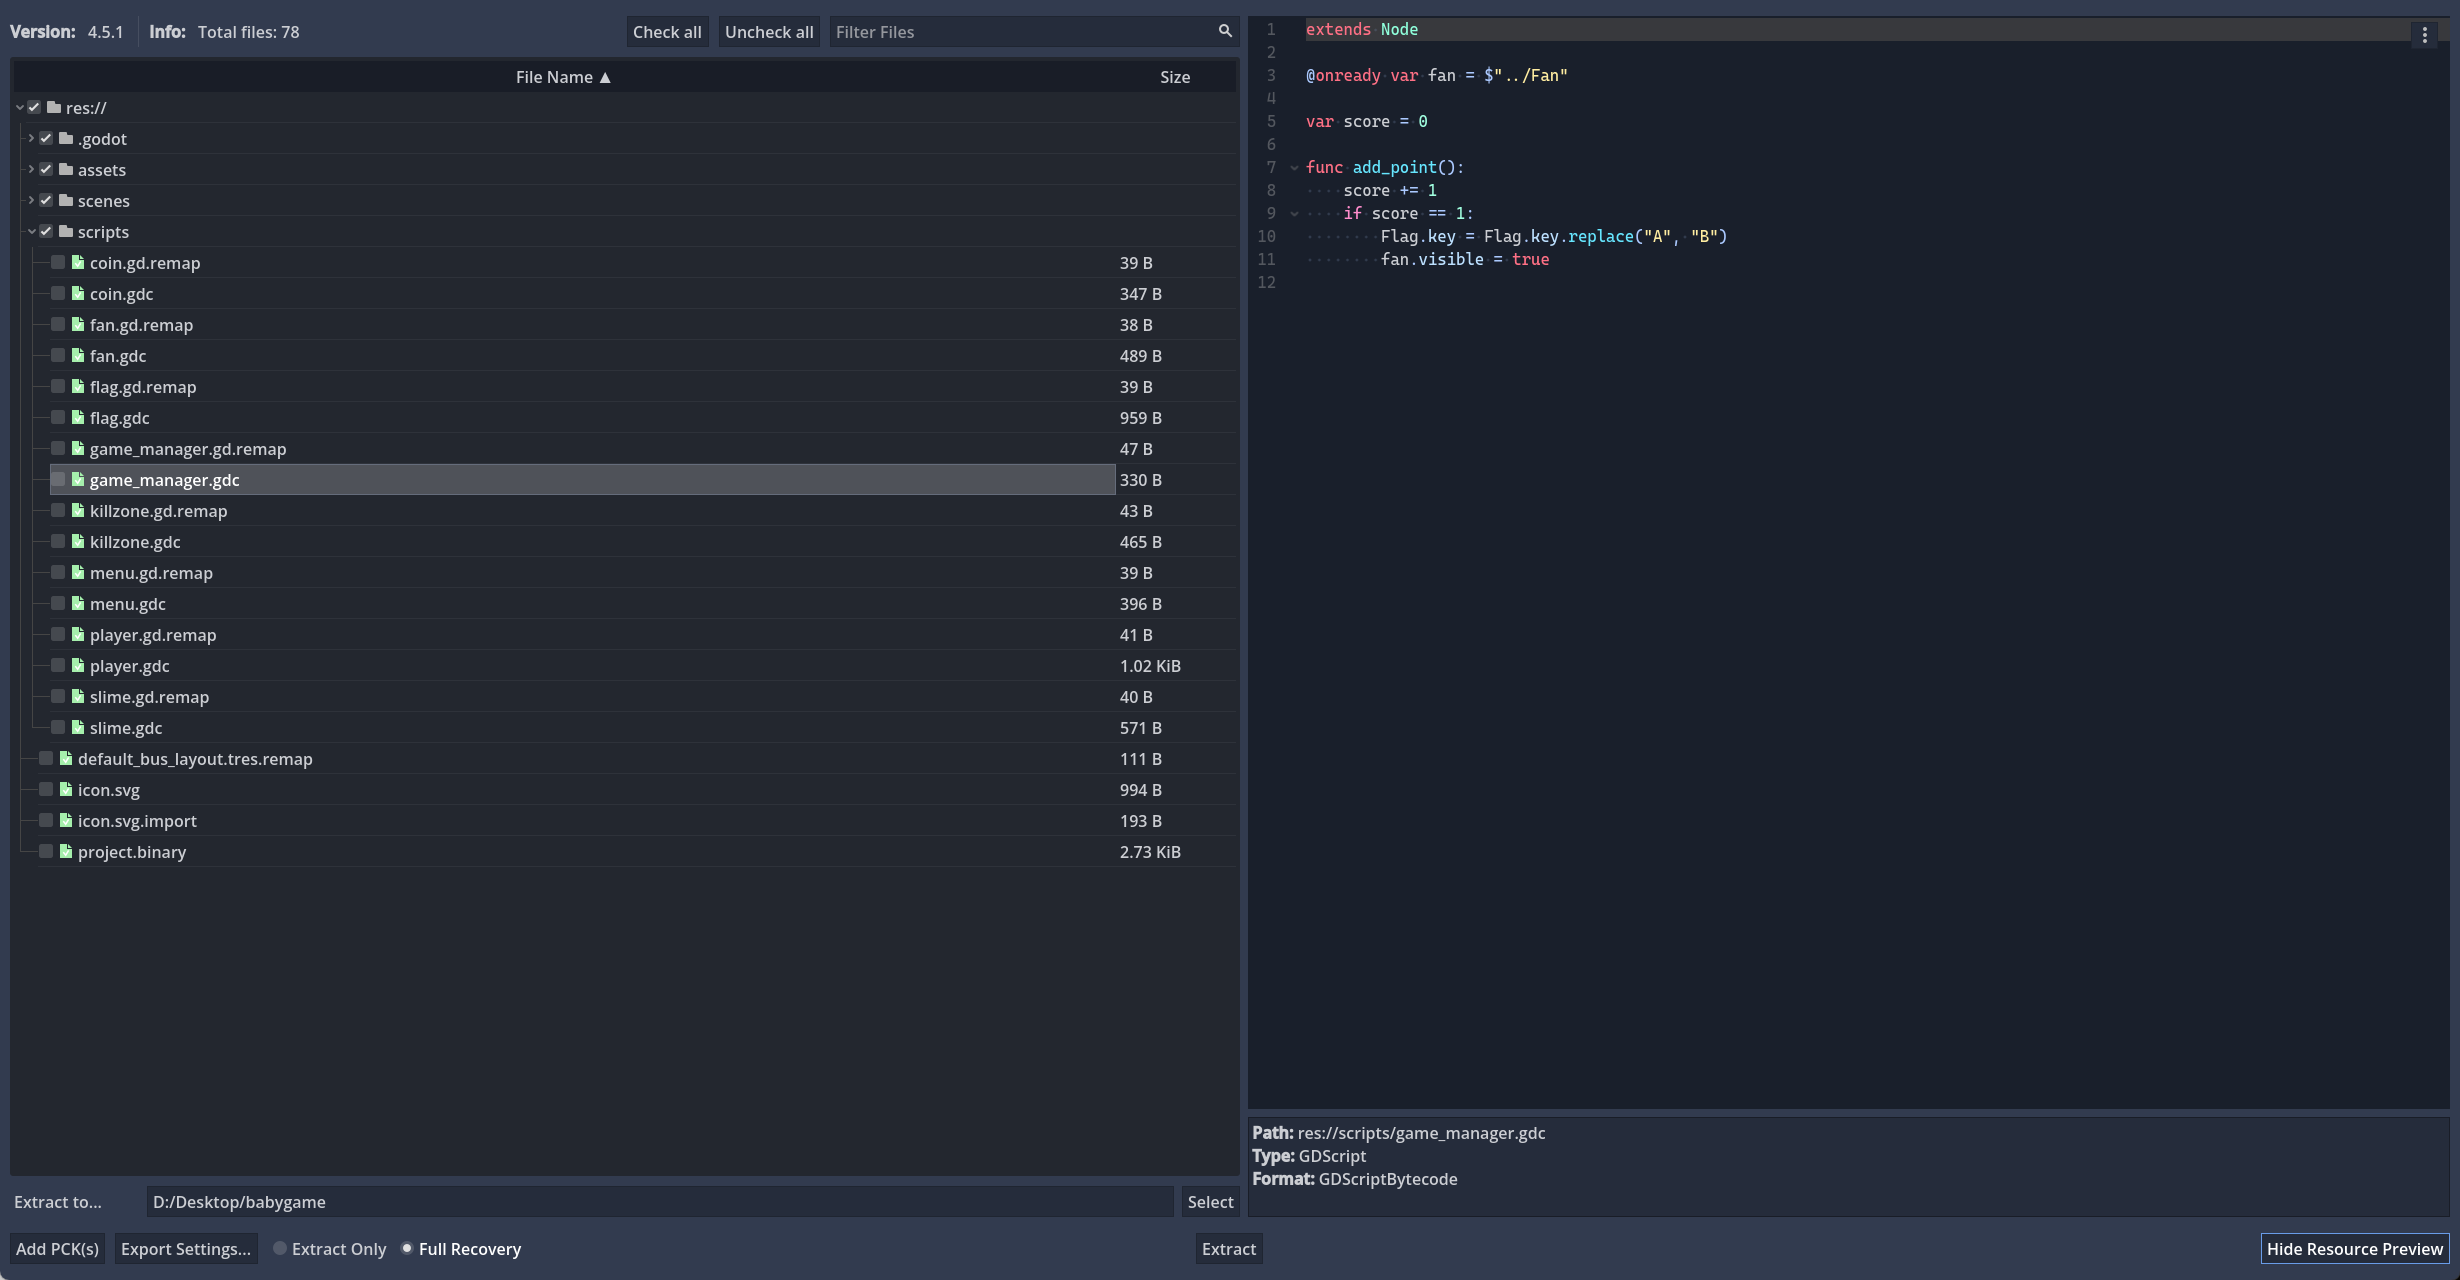2460x1280 pixels.
Task: Expand the .godot folder
Action: (x=31, y=139)
